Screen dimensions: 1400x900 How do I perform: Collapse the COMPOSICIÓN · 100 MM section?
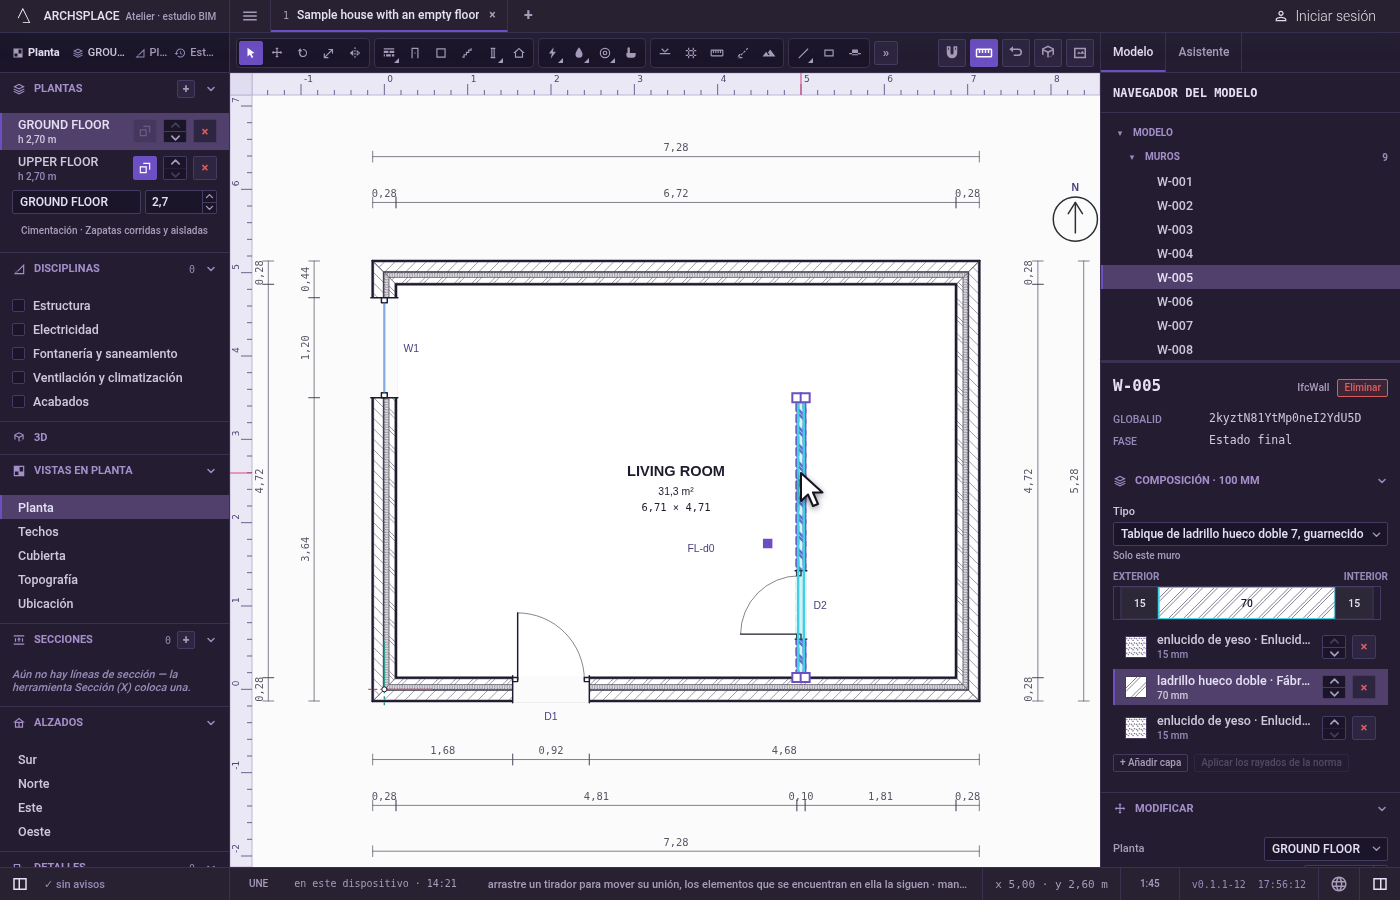(1382, 481)
